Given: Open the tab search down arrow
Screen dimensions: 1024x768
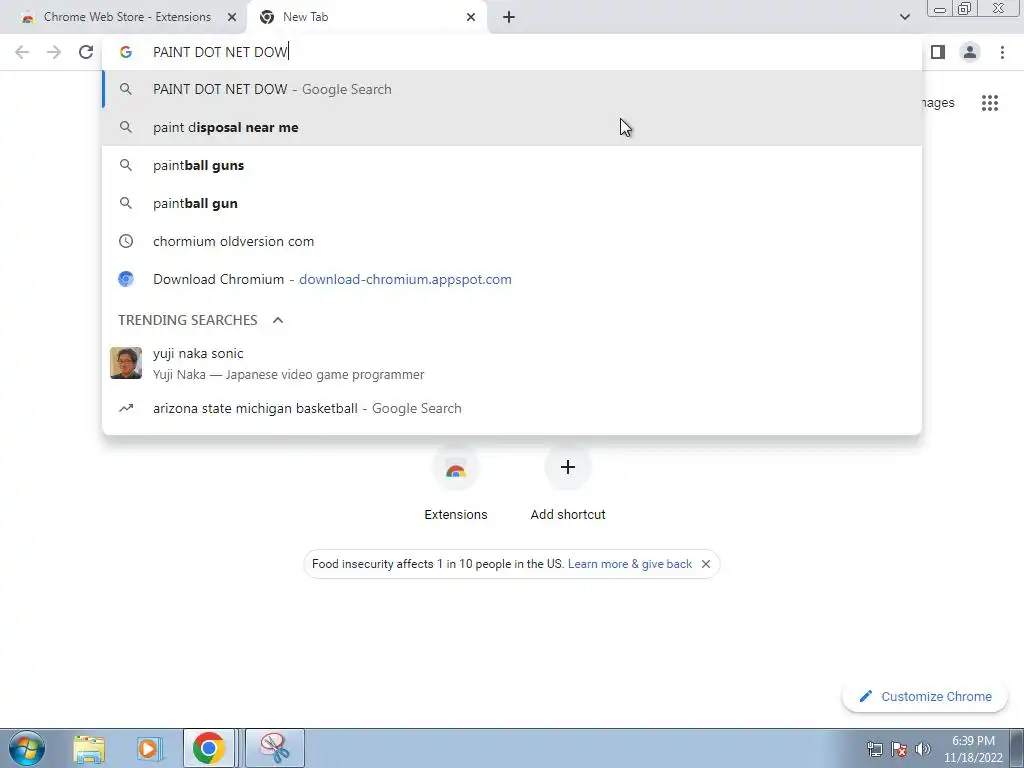Looking at the screenshot, I should (904, 17).
